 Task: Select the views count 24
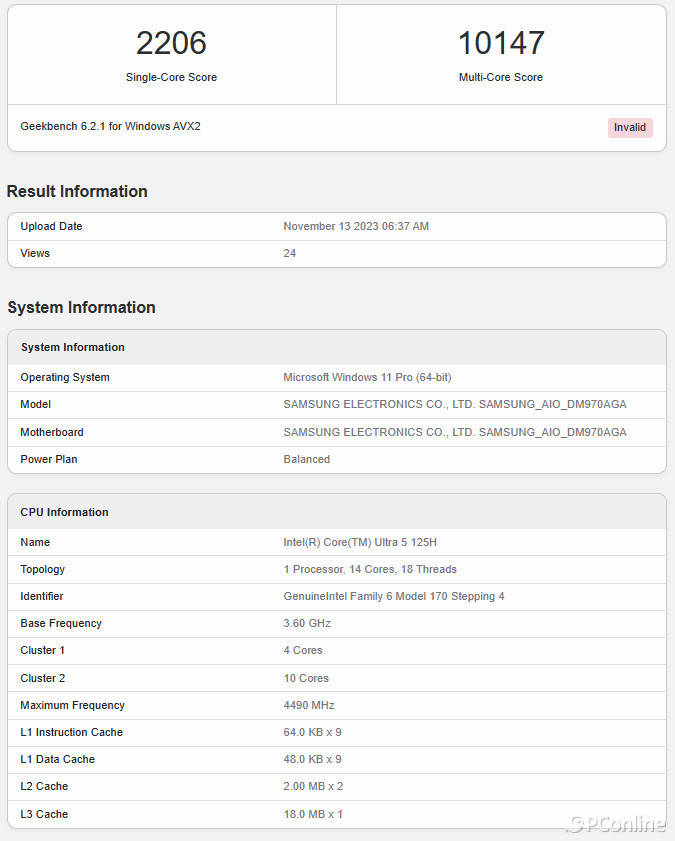point(290,253)
